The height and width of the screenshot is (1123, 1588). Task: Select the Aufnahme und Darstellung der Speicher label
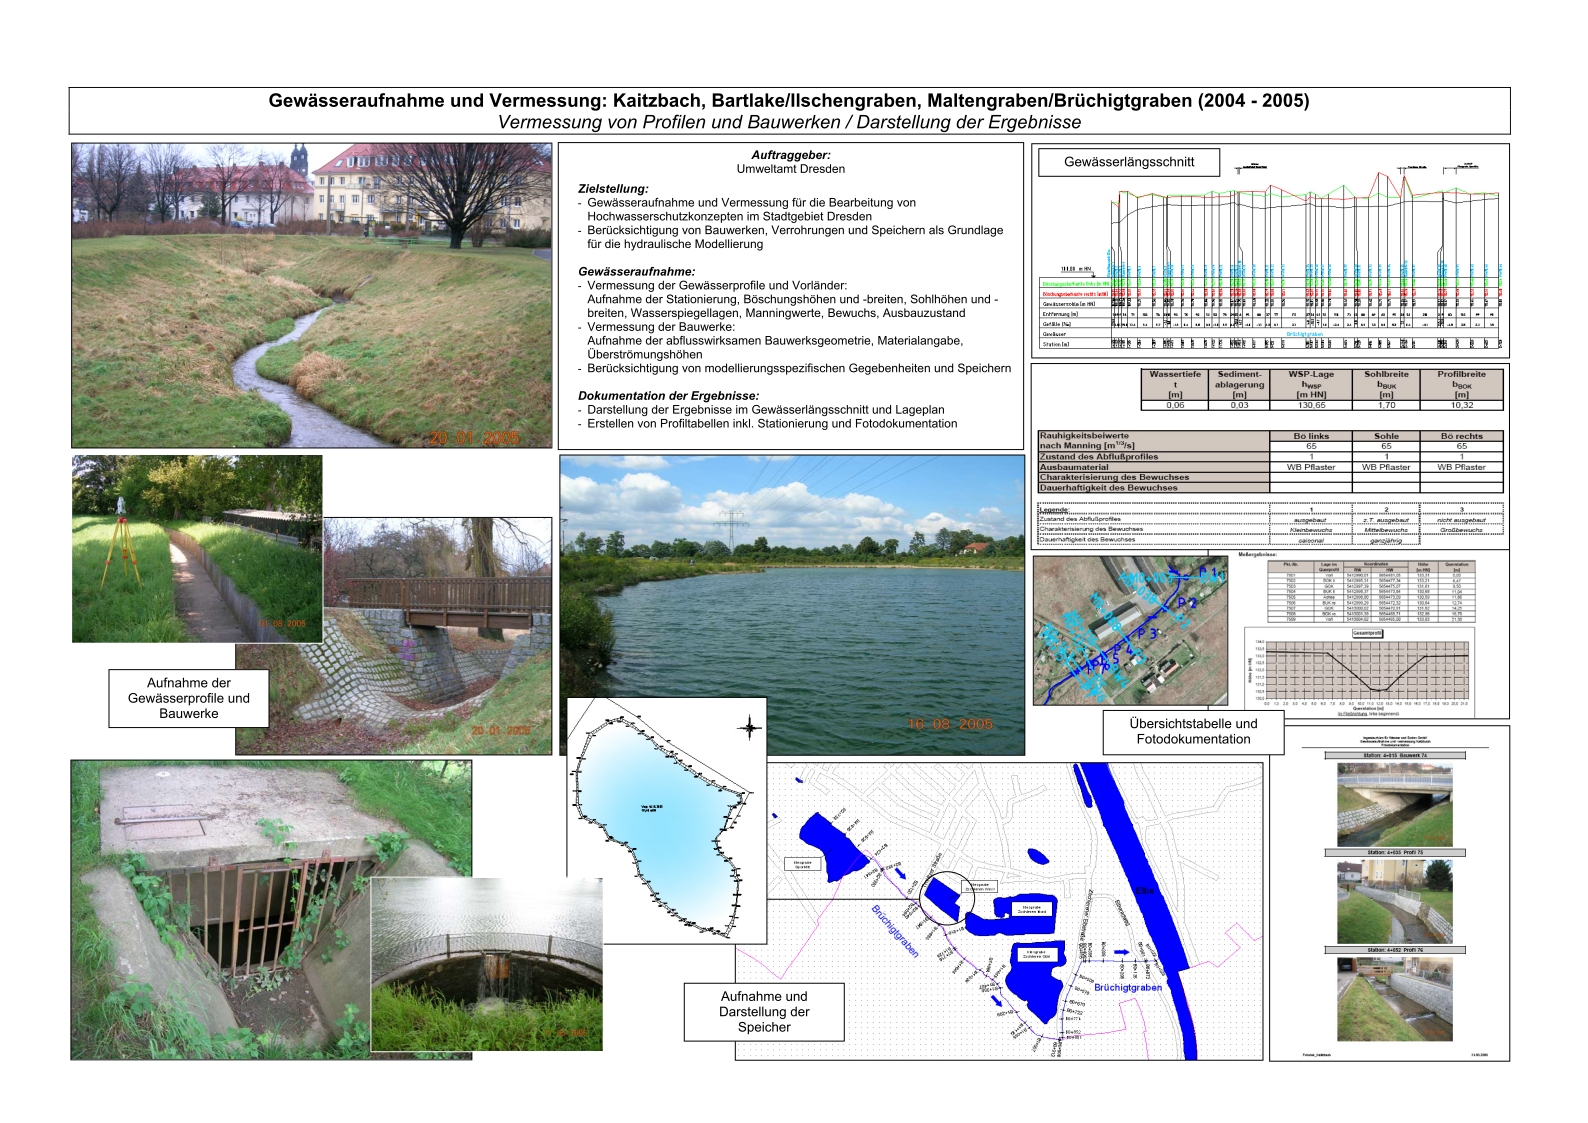pos(764,1011)
